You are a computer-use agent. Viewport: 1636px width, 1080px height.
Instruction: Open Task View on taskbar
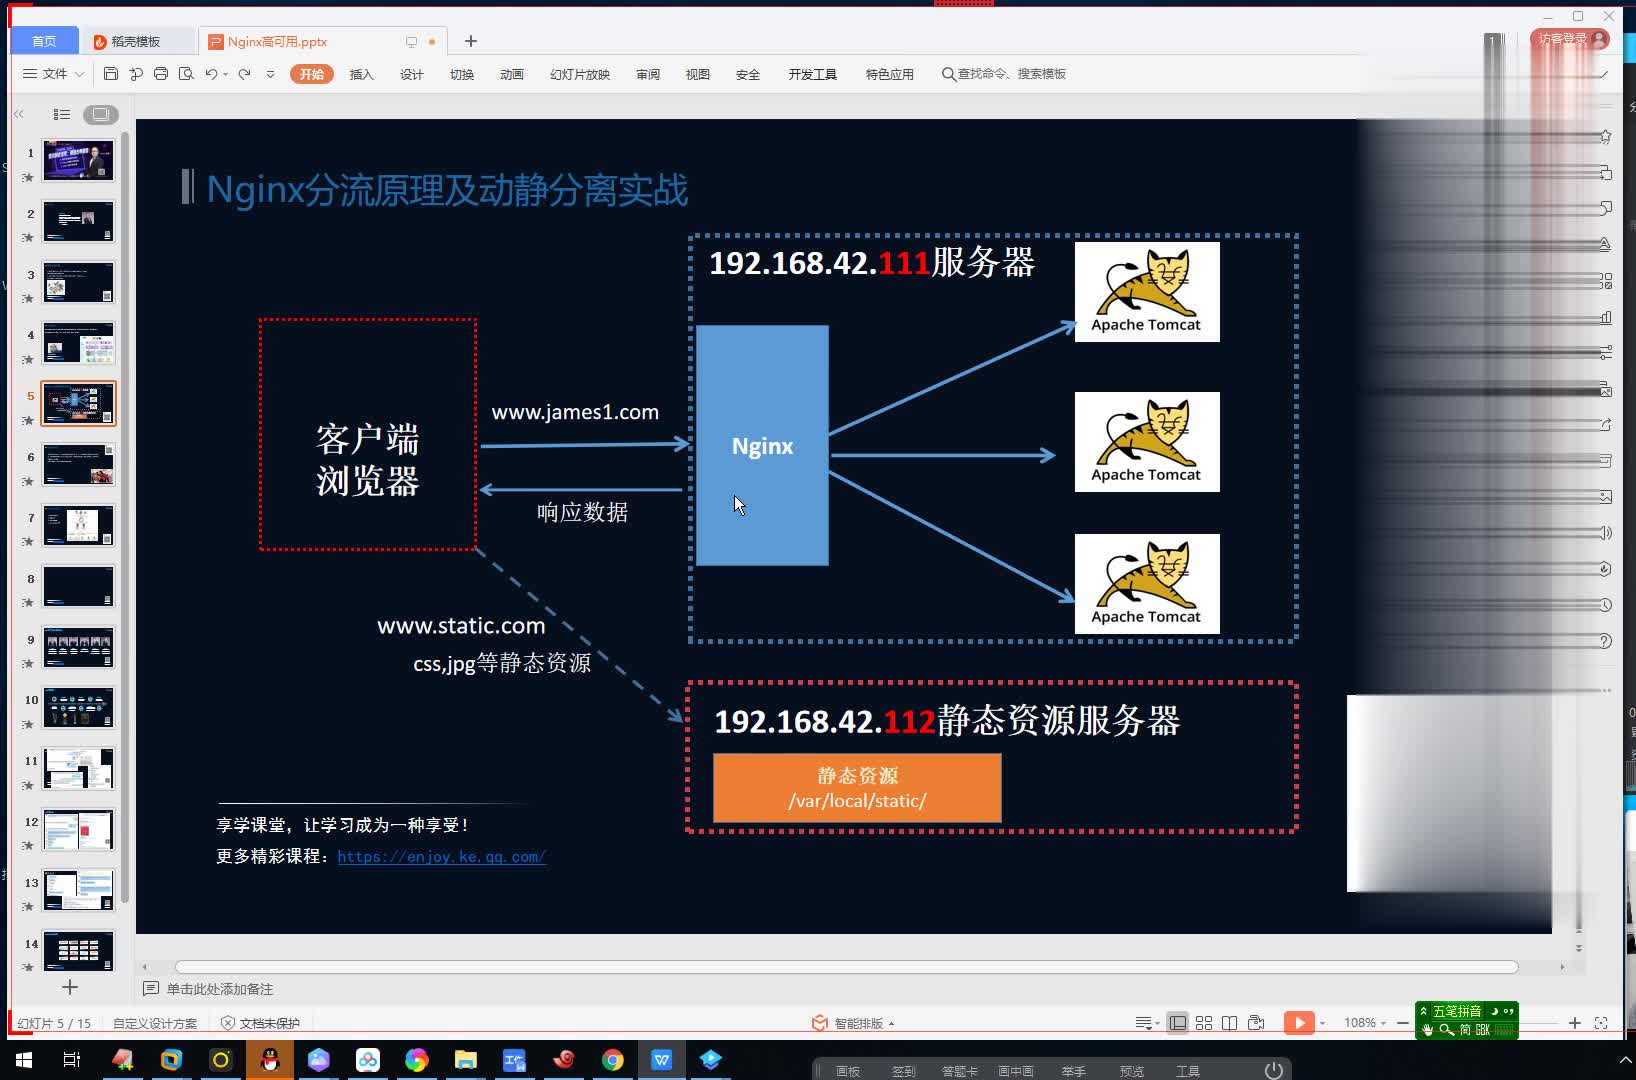pyautogui.click(x=71, y=1060)
